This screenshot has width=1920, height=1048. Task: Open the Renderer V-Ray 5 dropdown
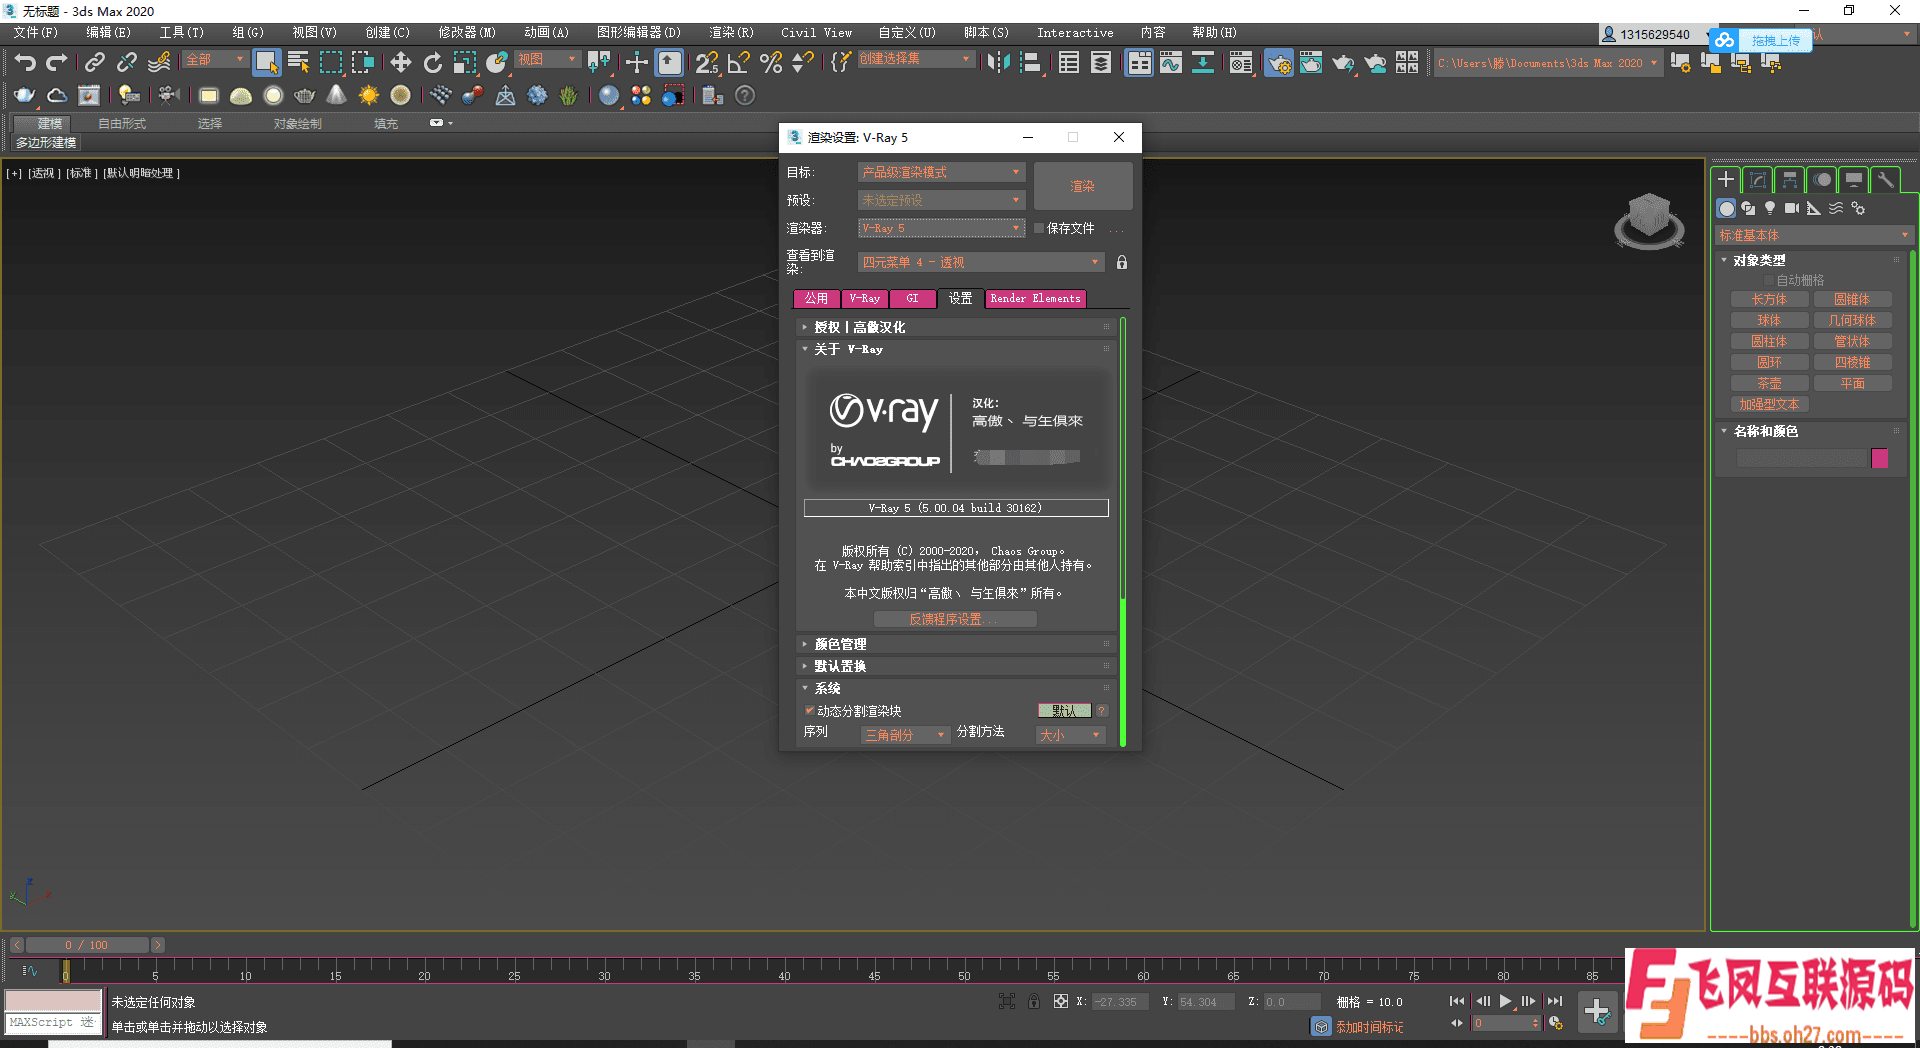click(941, 228)
